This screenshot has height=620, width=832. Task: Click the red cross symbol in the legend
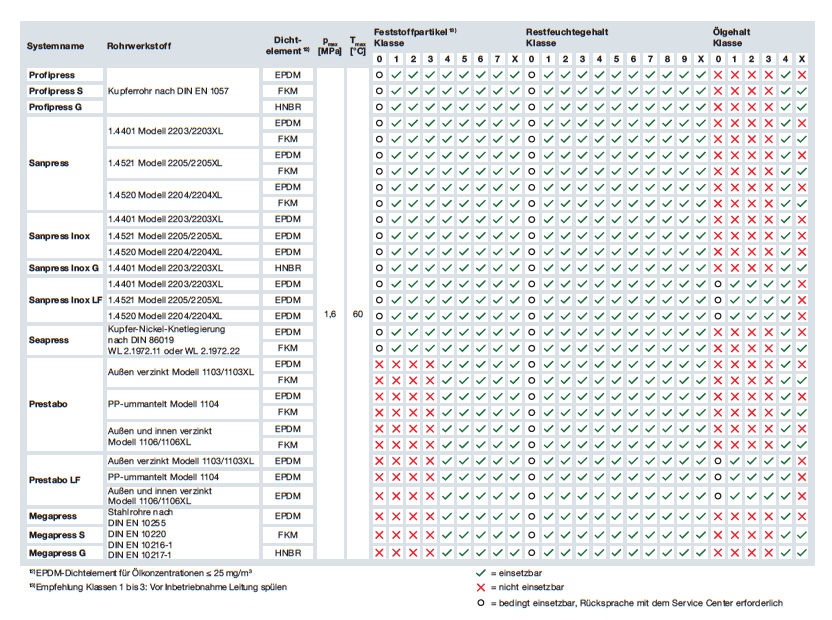481,588
